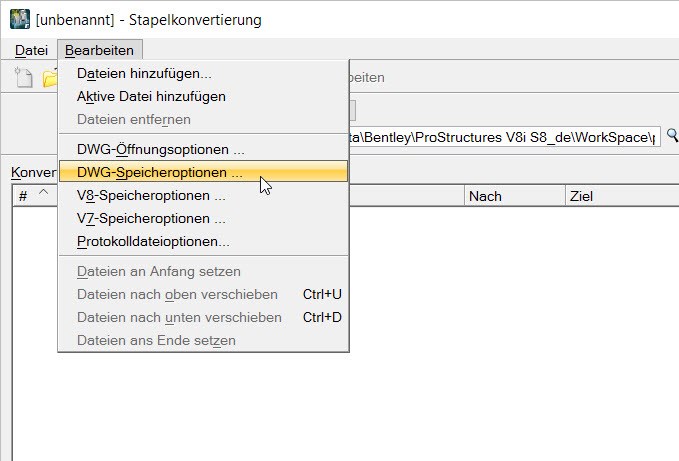Click the Stapelkonvertierung app icon in title bar

click(x=20, y=19)
